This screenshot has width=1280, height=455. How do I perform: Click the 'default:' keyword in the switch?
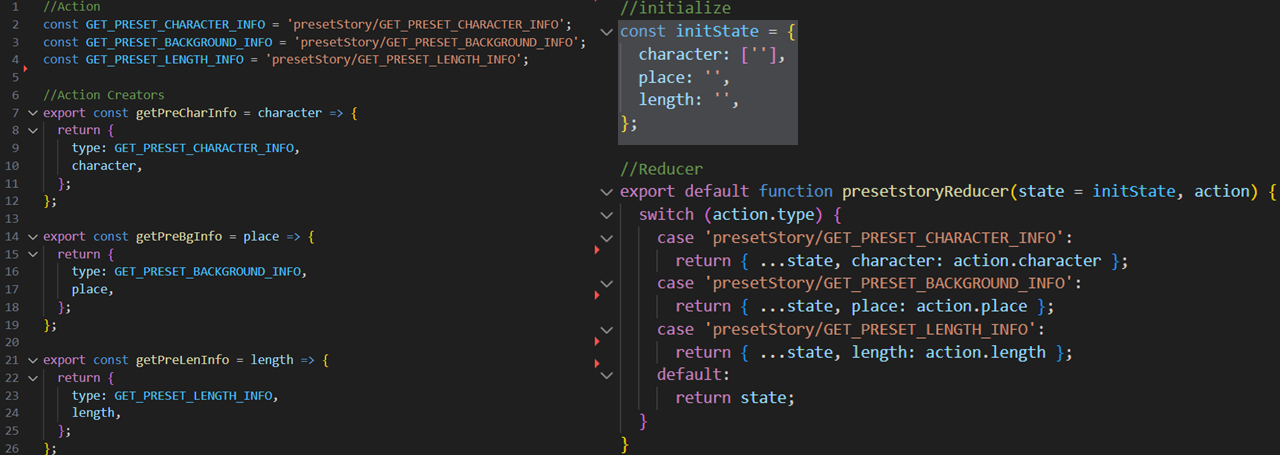694,375
